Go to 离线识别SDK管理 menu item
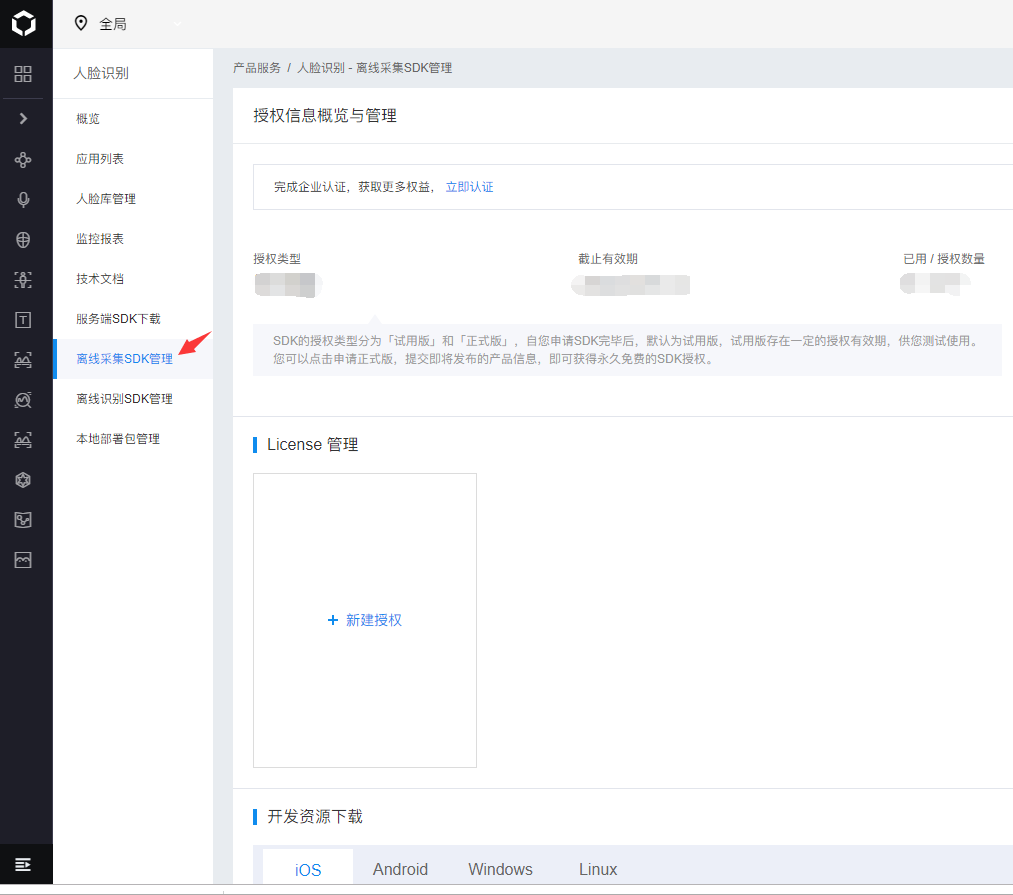1013x895 pixels. [124, 399]
